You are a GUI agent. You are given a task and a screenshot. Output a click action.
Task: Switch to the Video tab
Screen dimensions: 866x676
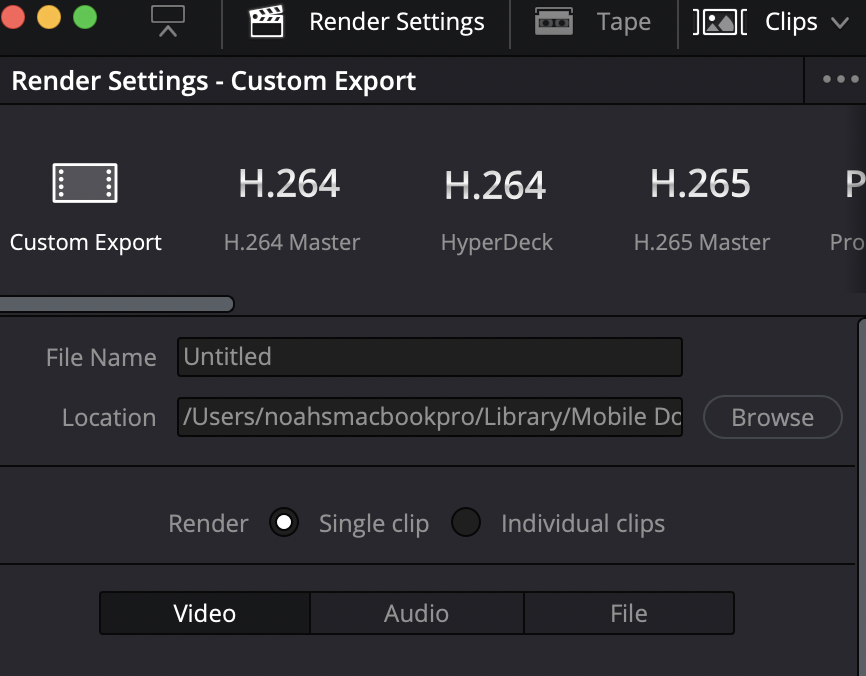[x=205, y=613]
